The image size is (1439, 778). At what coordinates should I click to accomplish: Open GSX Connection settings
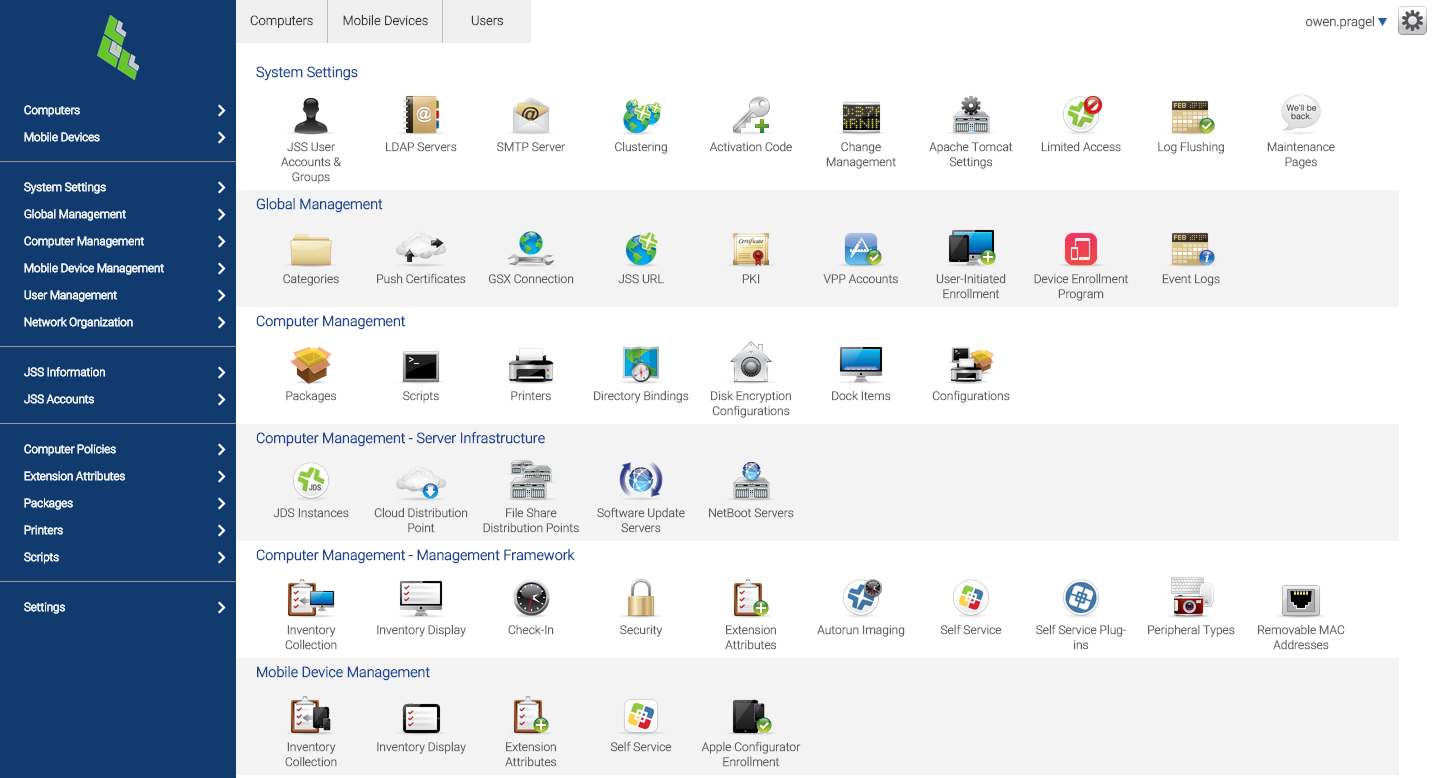(531, 249)
